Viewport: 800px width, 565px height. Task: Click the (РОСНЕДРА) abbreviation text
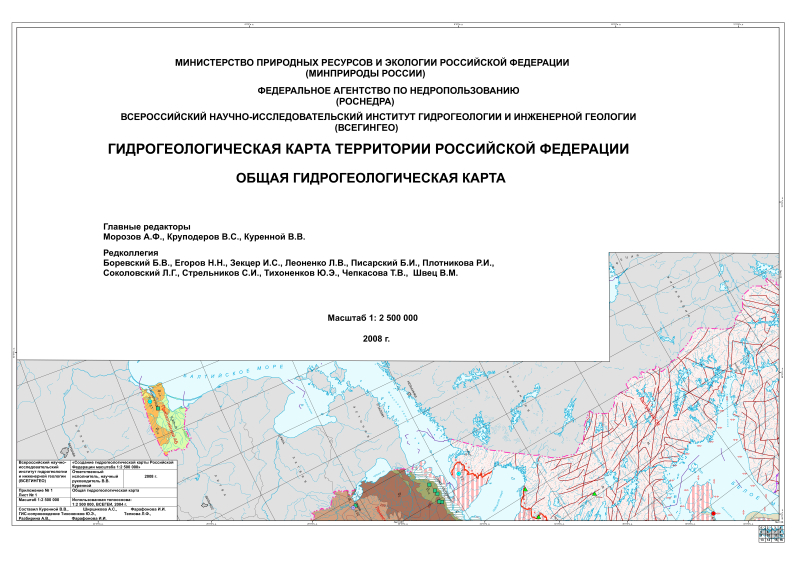click(366, 101)
